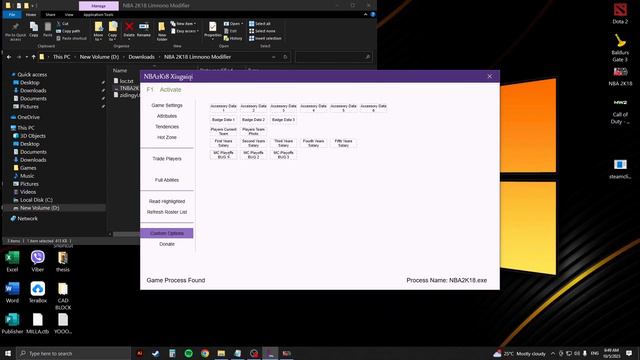Click MC Playoffs BUG 3 button

tap(283, 155)
